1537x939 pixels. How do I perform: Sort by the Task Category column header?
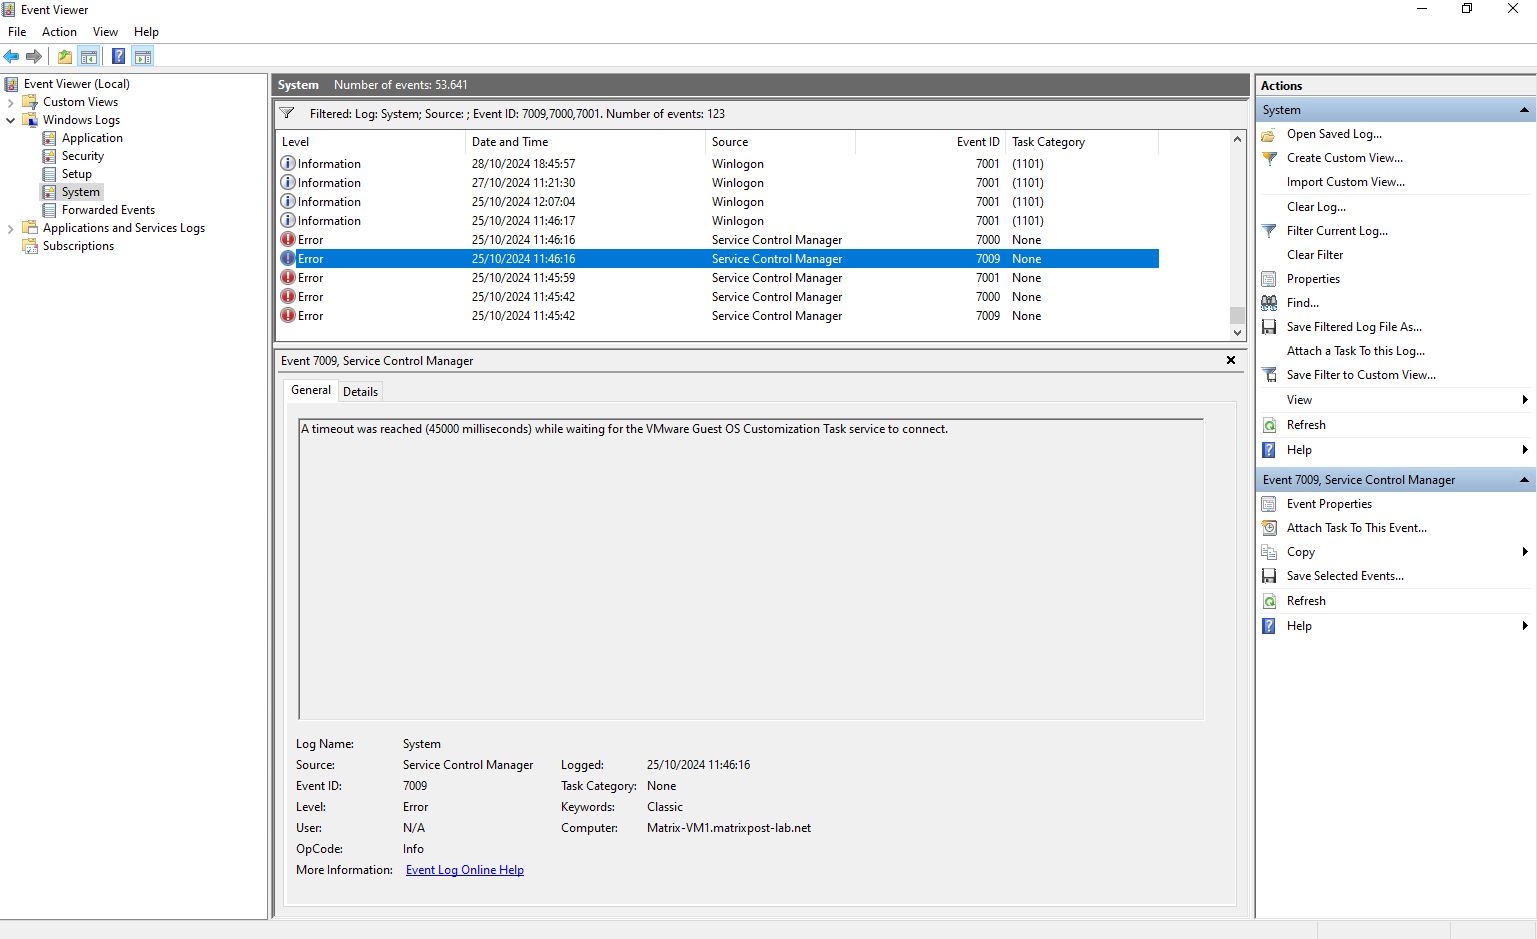1082,142
